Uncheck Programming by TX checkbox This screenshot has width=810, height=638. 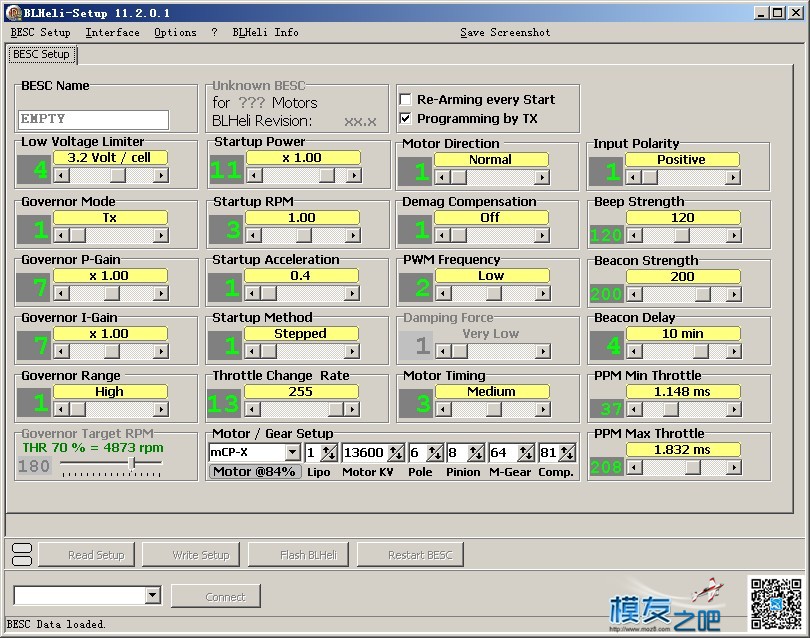click(406, 118)
